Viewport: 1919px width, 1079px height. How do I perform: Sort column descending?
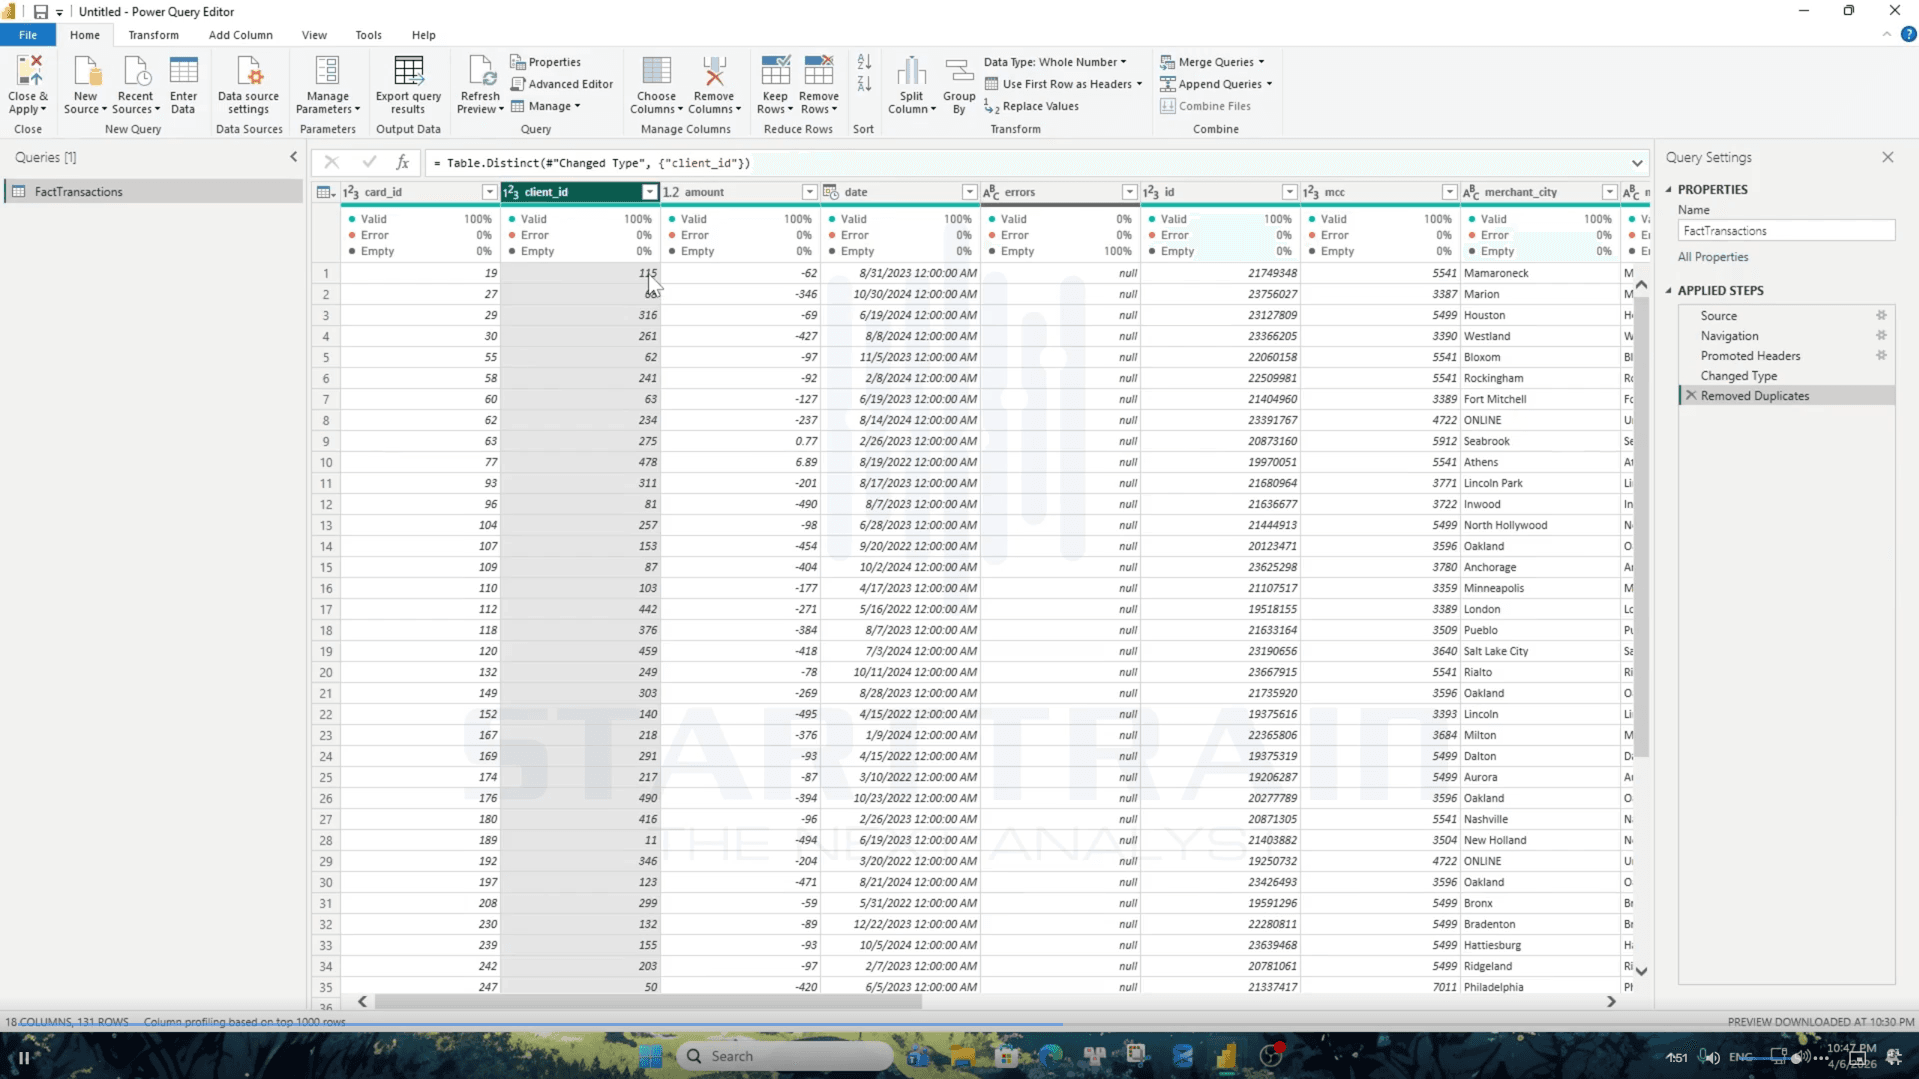point(864,84)
